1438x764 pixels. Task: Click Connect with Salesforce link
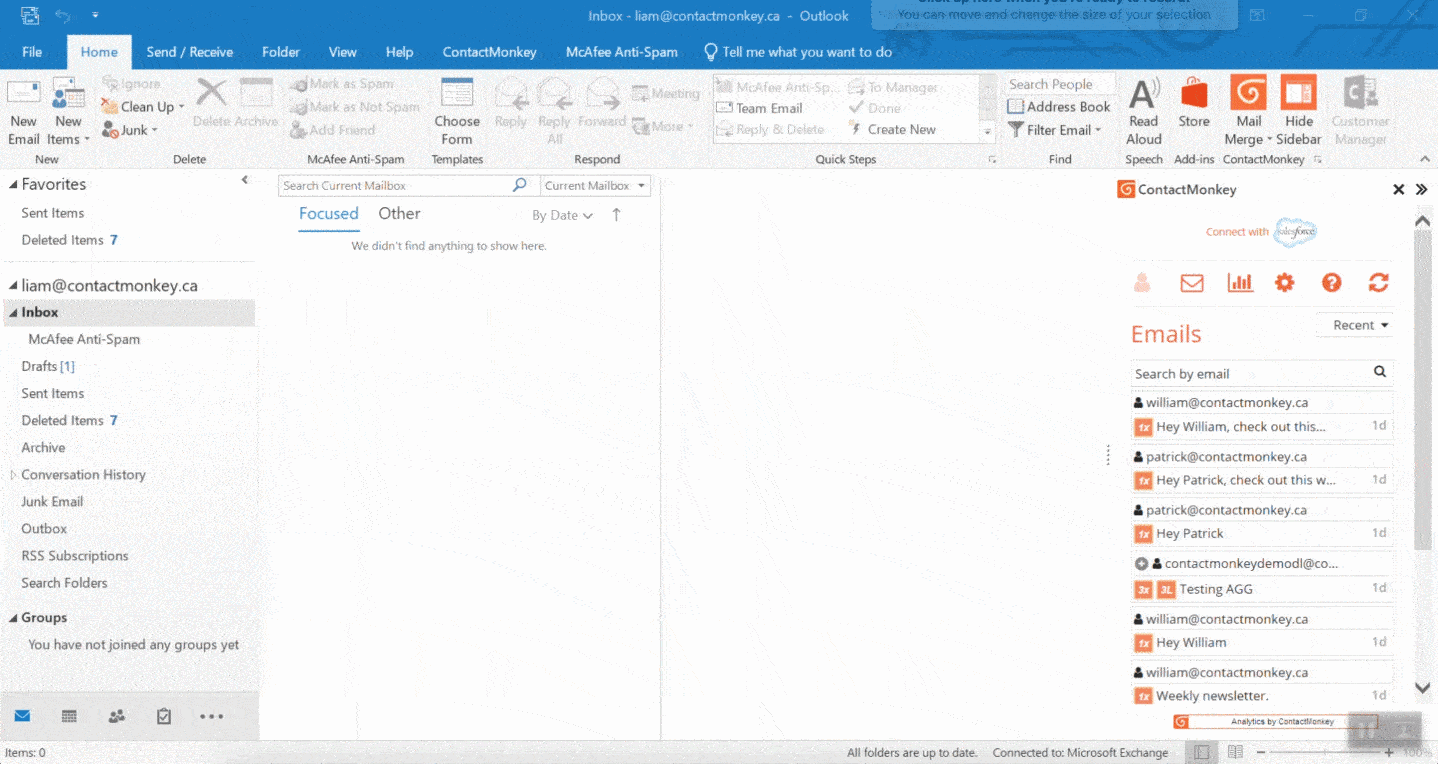pyautogui.click(x=1261, y=232)
